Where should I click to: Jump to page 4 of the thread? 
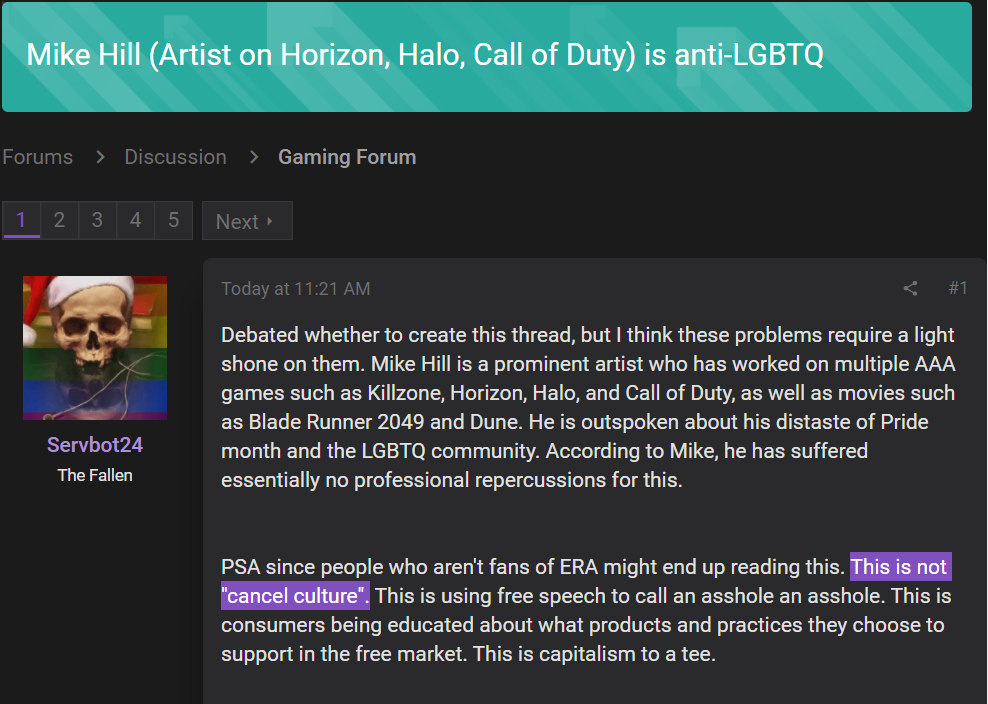pyautogui.click(x=135, y=220)
